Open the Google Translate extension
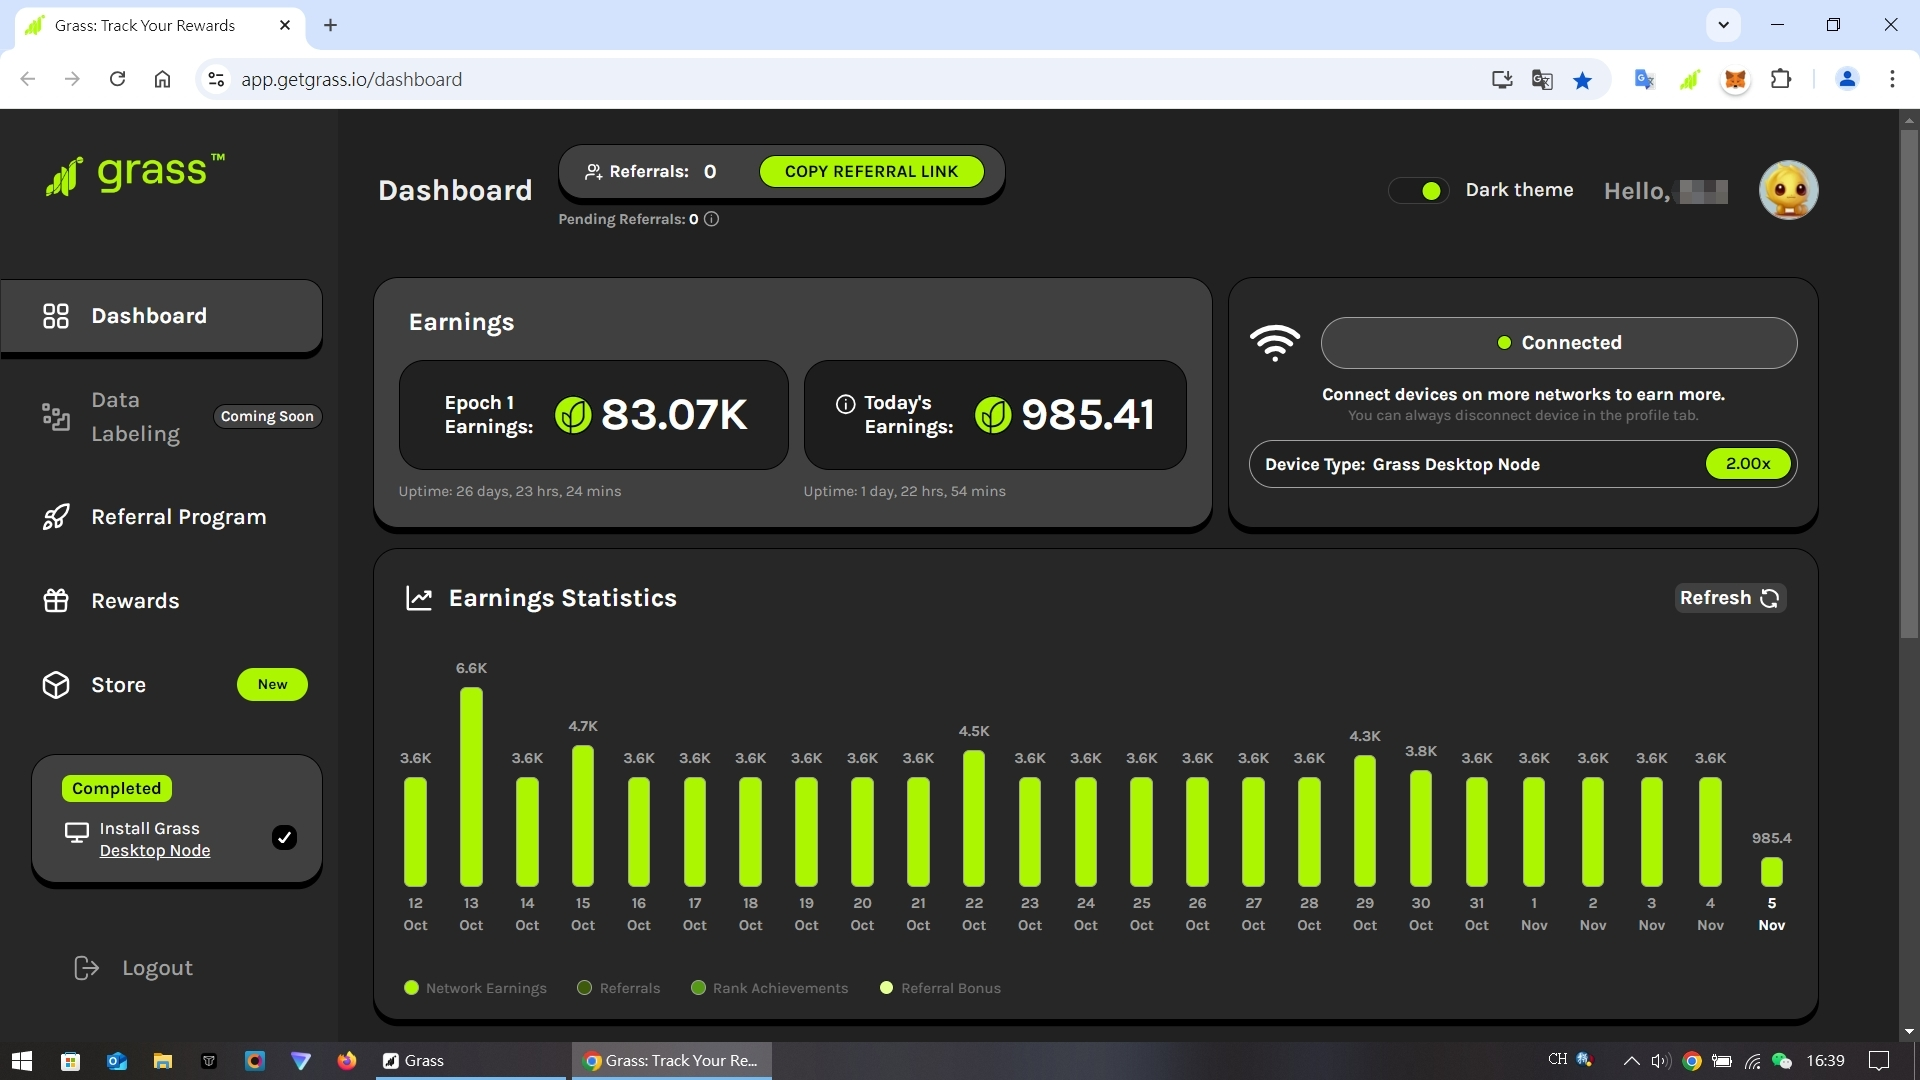 [1644, 79]
